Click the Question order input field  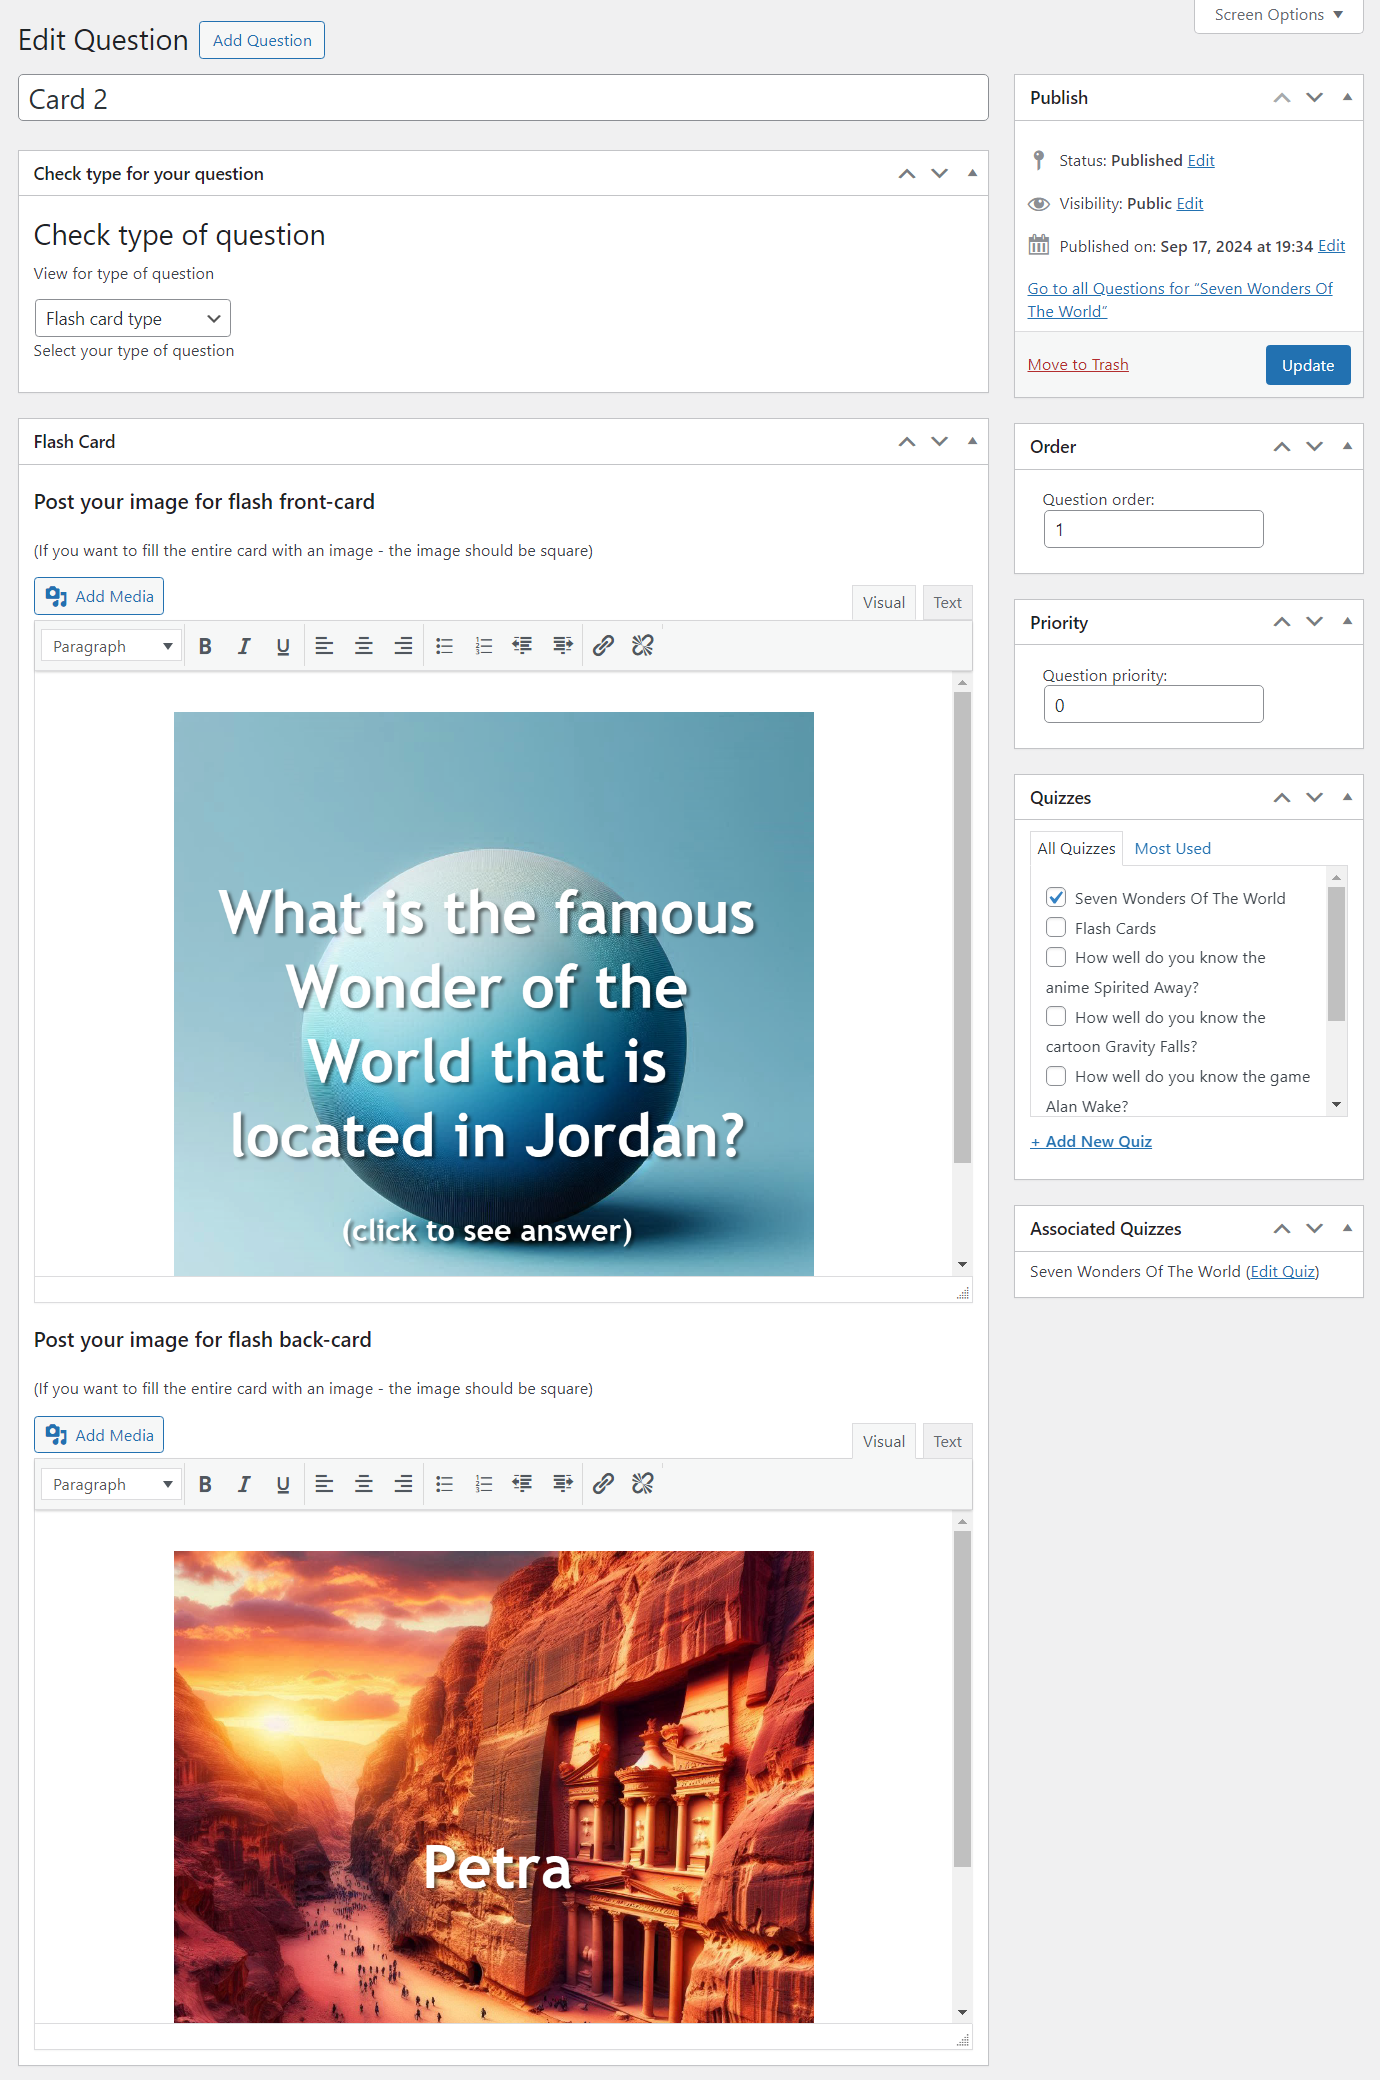(x=1154, y=529)
